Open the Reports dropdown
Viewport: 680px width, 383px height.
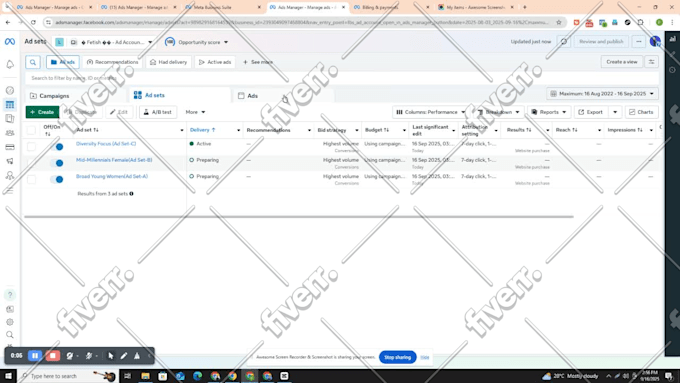click(x=549, y=112)
